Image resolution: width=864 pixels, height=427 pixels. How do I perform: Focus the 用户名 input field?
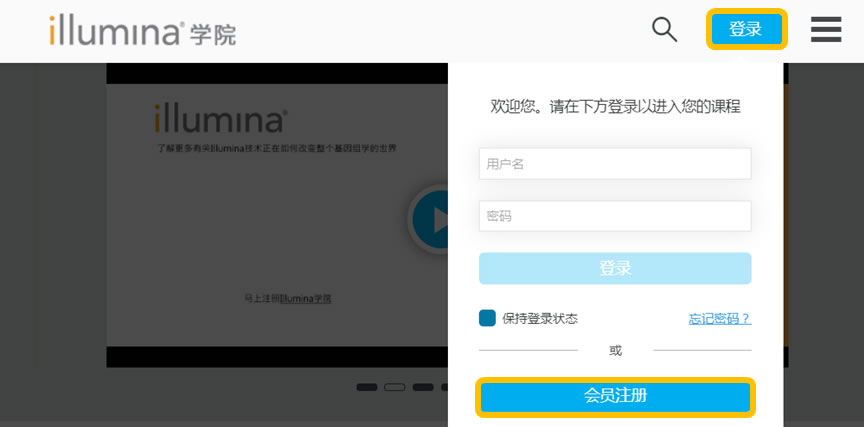[615, 164]
